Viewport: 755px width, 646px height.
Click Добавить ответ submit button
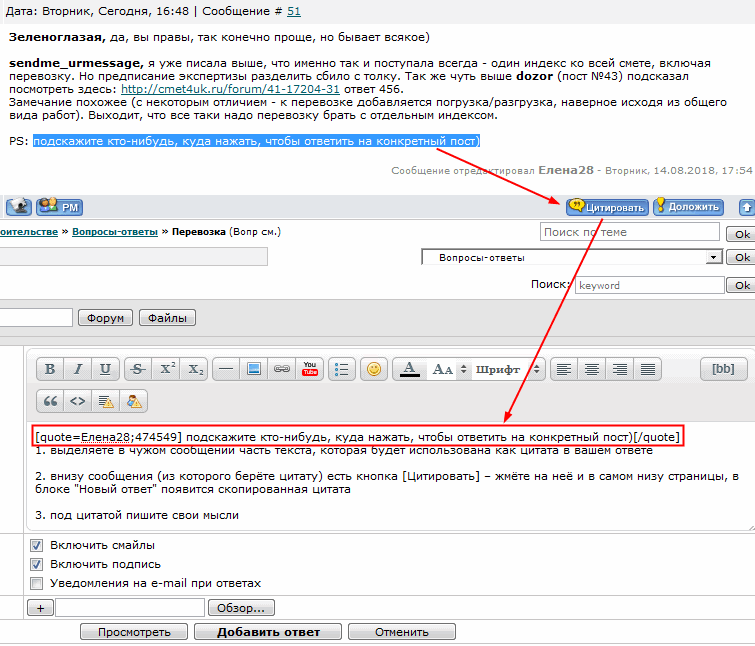[x=268, y=632]
